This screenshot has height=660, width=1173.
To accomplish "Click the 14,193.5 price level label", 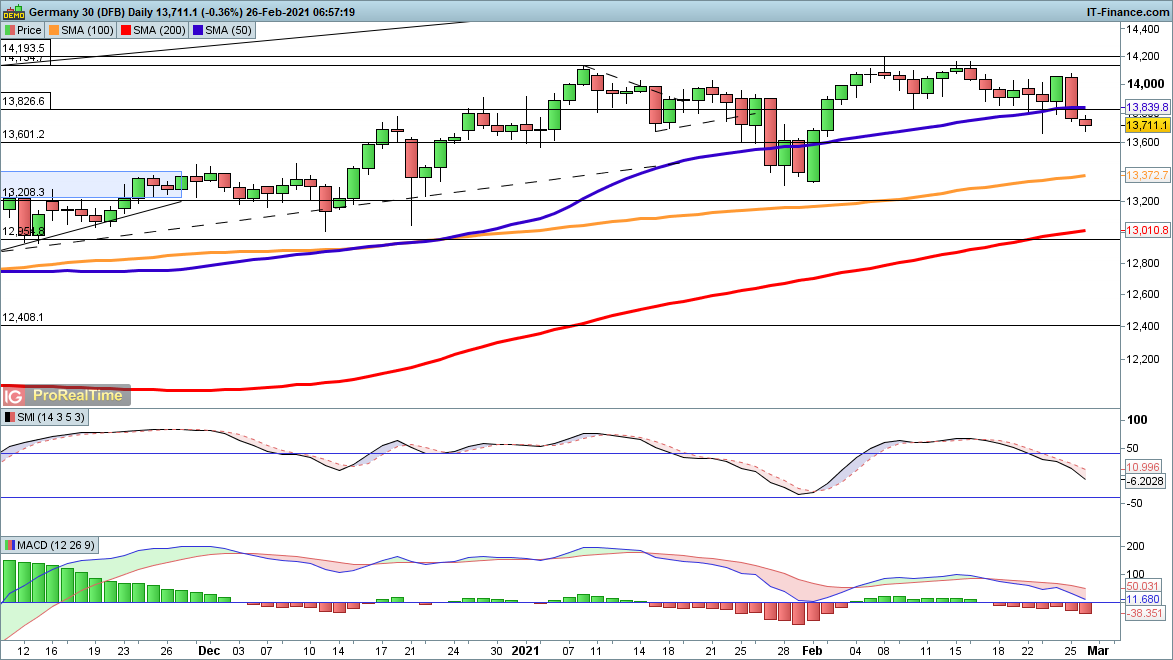I will 23,48.
